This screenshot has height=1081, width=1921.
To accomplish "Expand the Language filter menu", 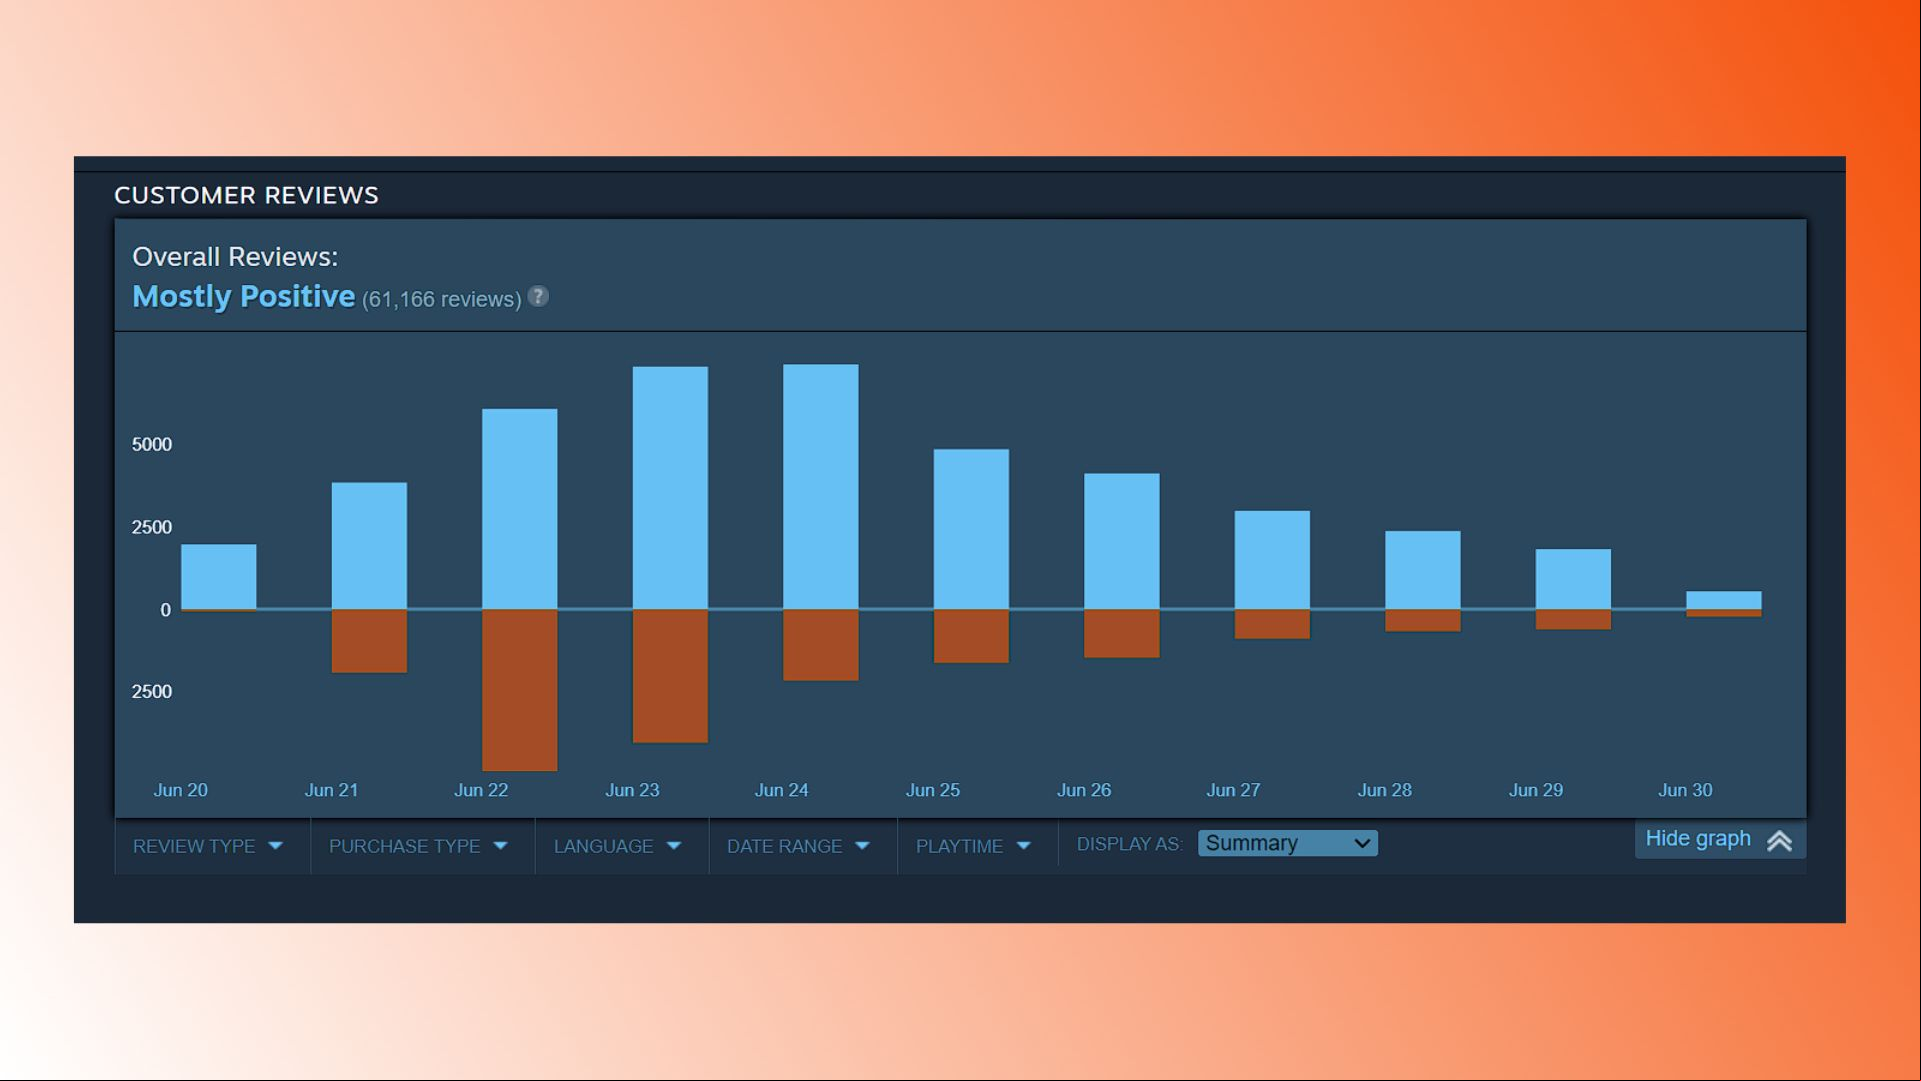I will (x=618, y=846).
